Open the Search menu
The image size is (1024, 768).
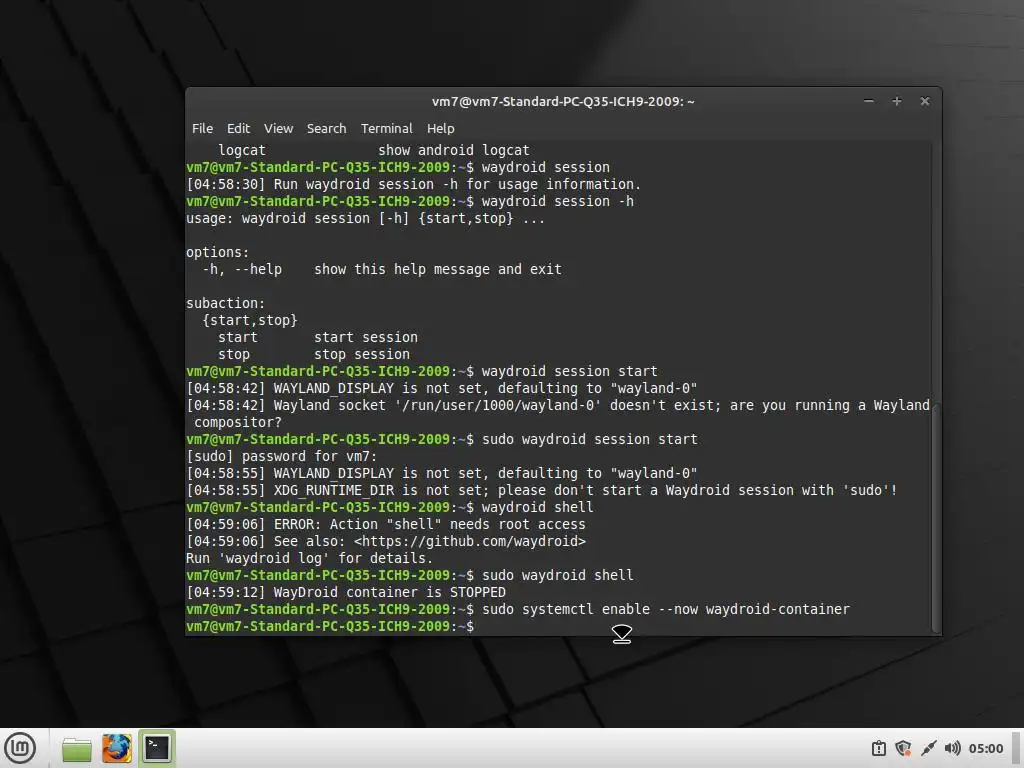327,129
